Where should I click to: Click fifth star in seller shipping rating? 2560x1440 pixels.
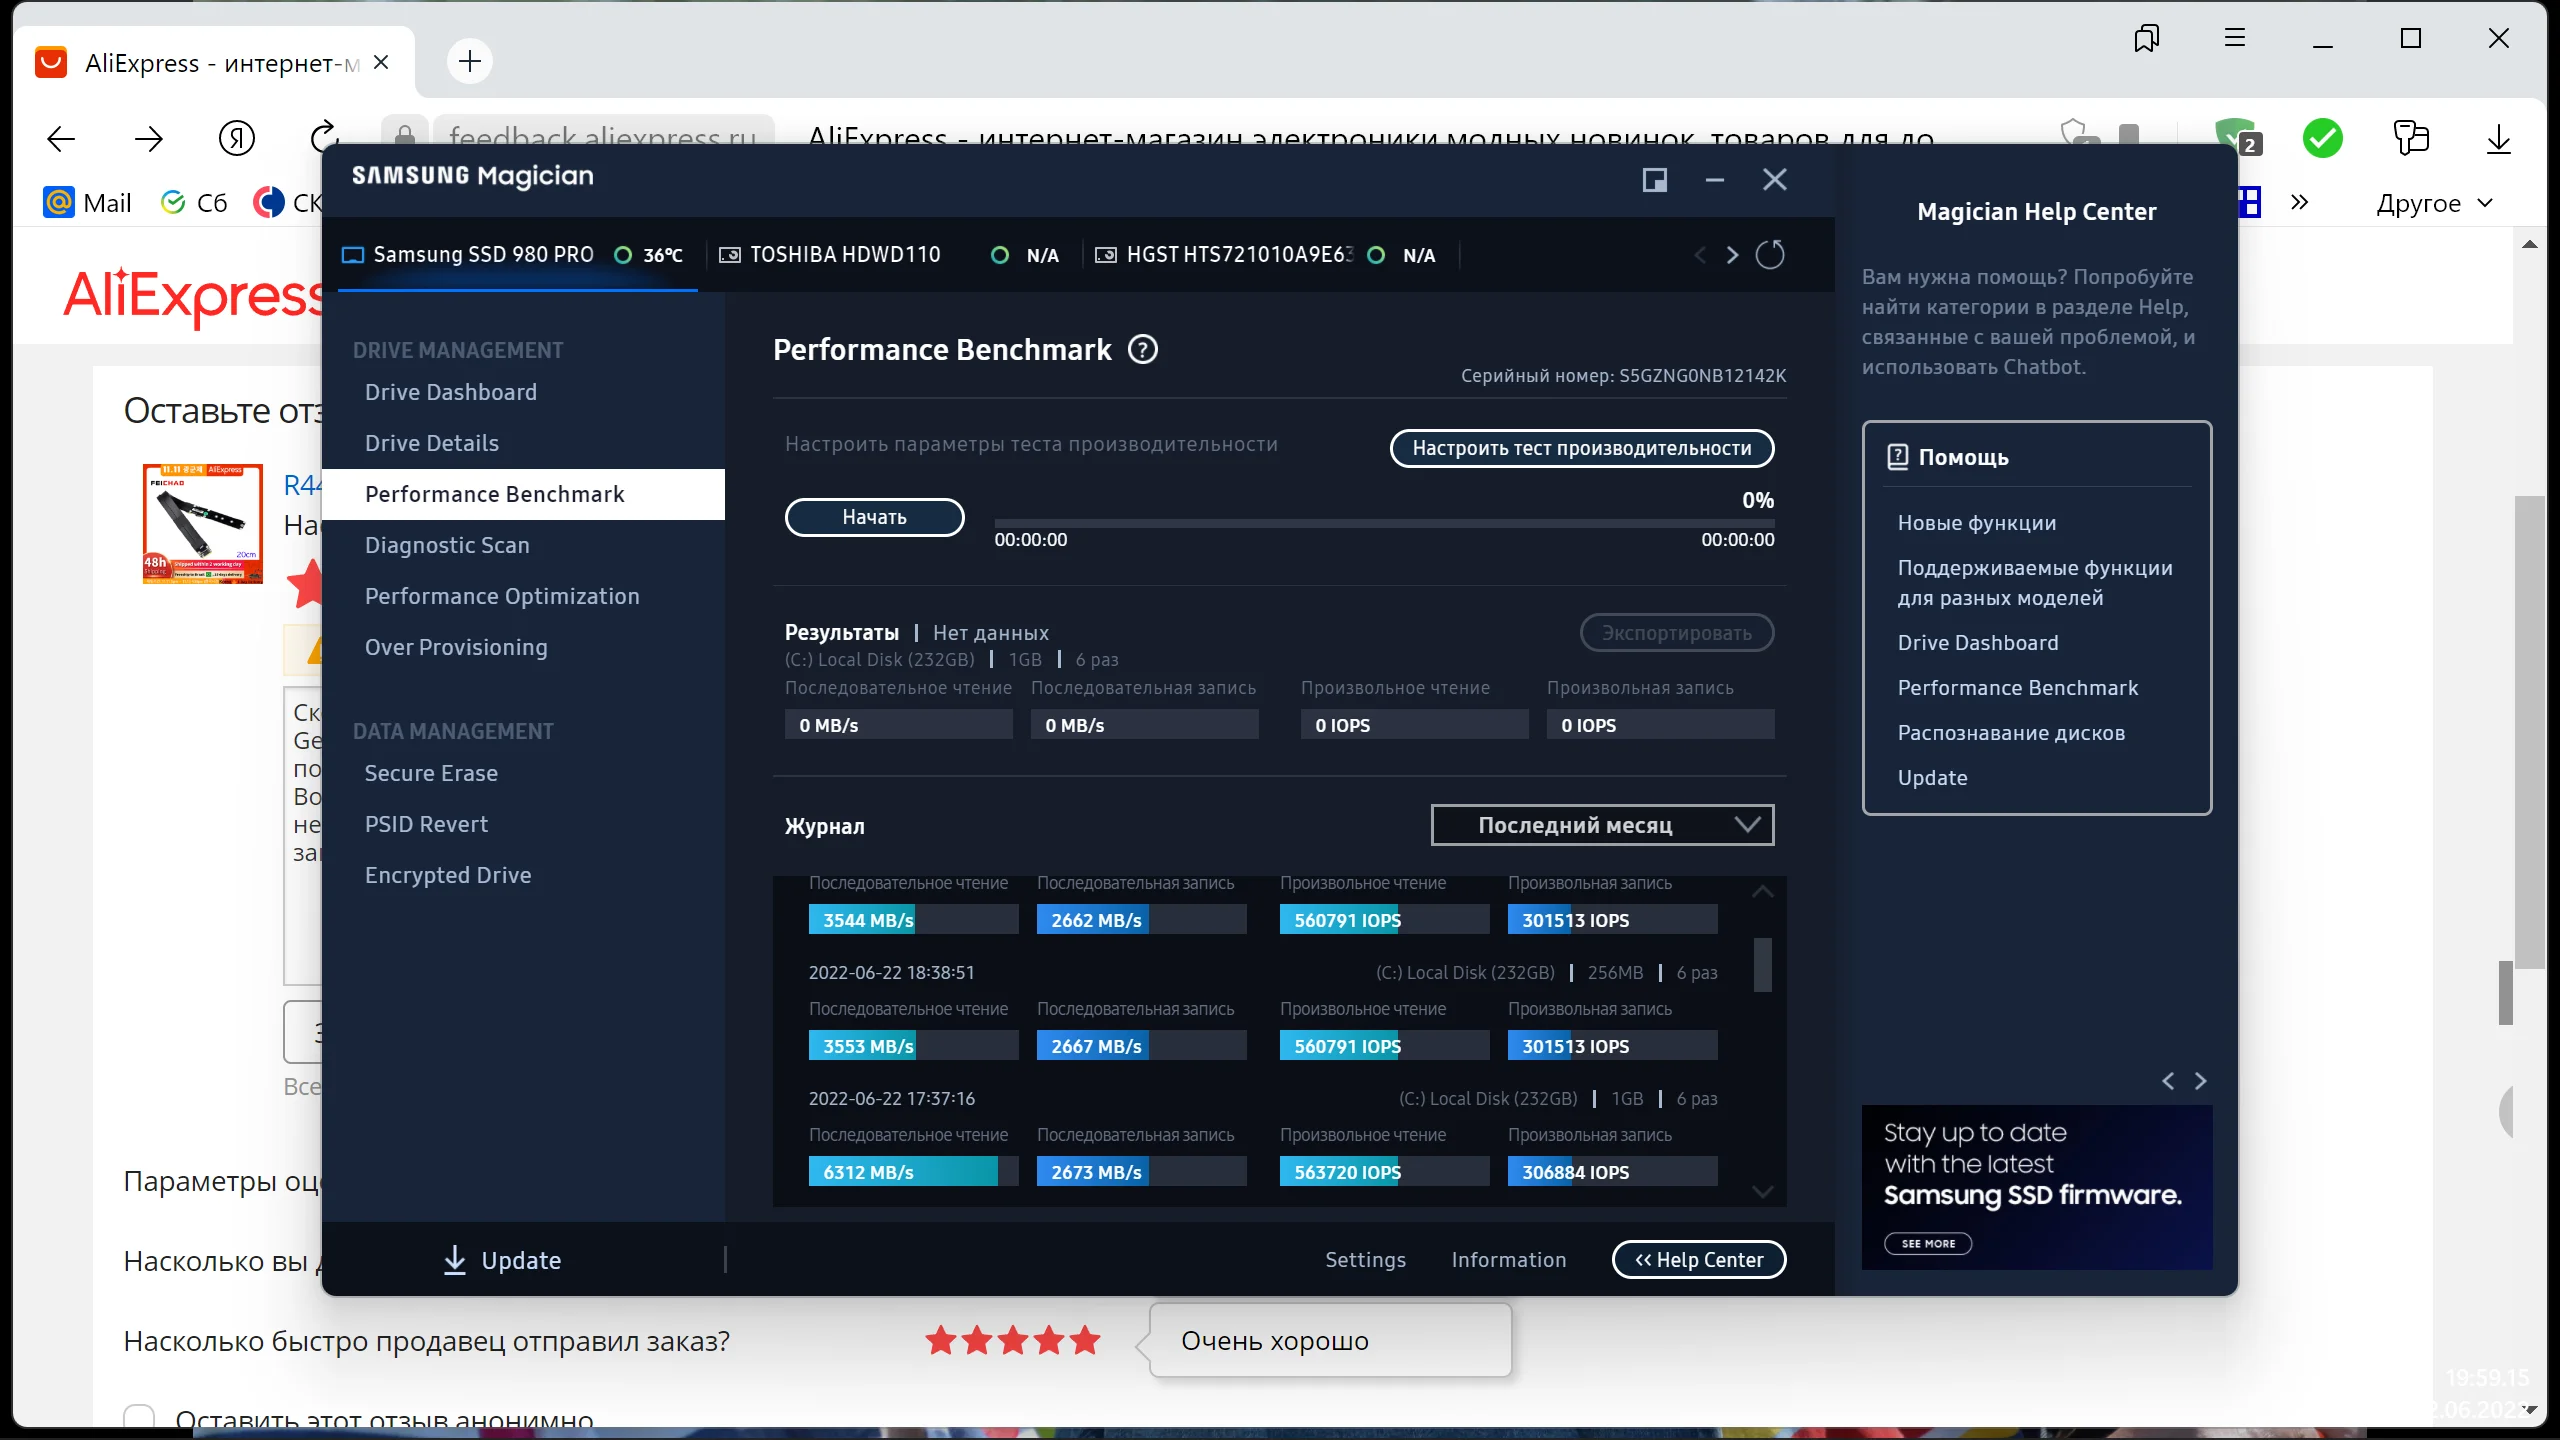tap(1085, 1340)
